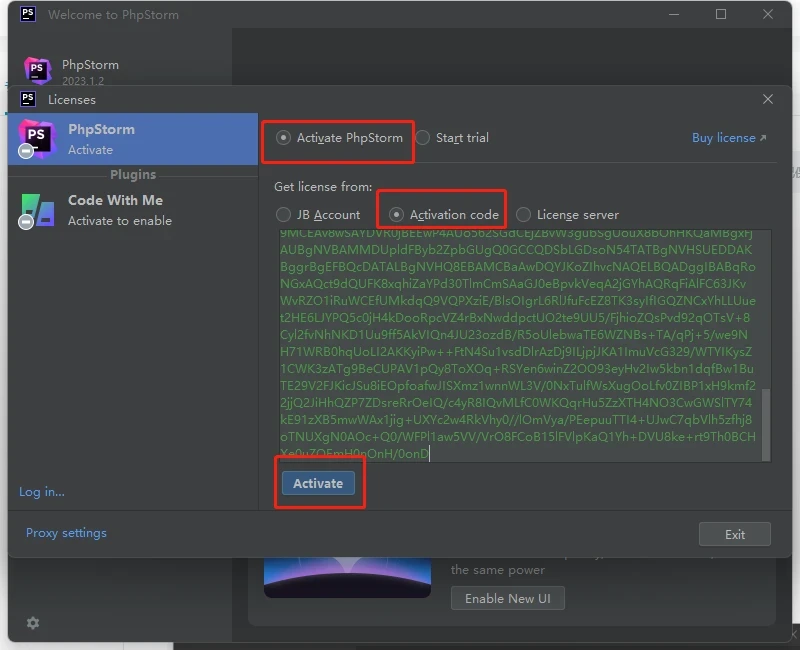Open the Buy license link
Screen dimensions: 800x650
728,138
